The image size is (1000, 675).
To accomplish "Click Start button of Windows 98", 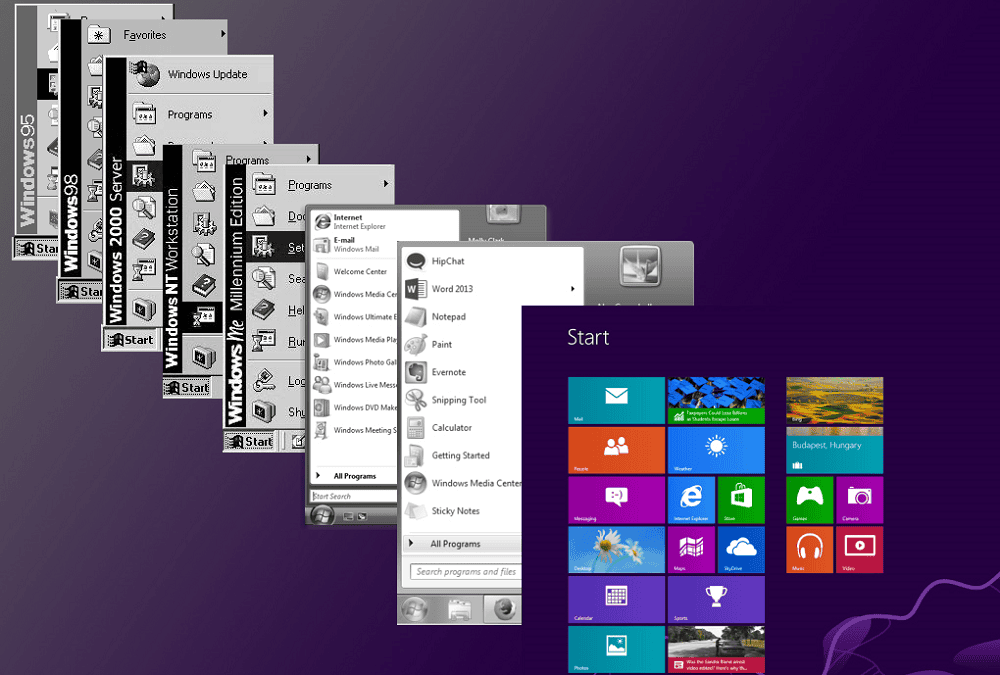I will point(81,292).
